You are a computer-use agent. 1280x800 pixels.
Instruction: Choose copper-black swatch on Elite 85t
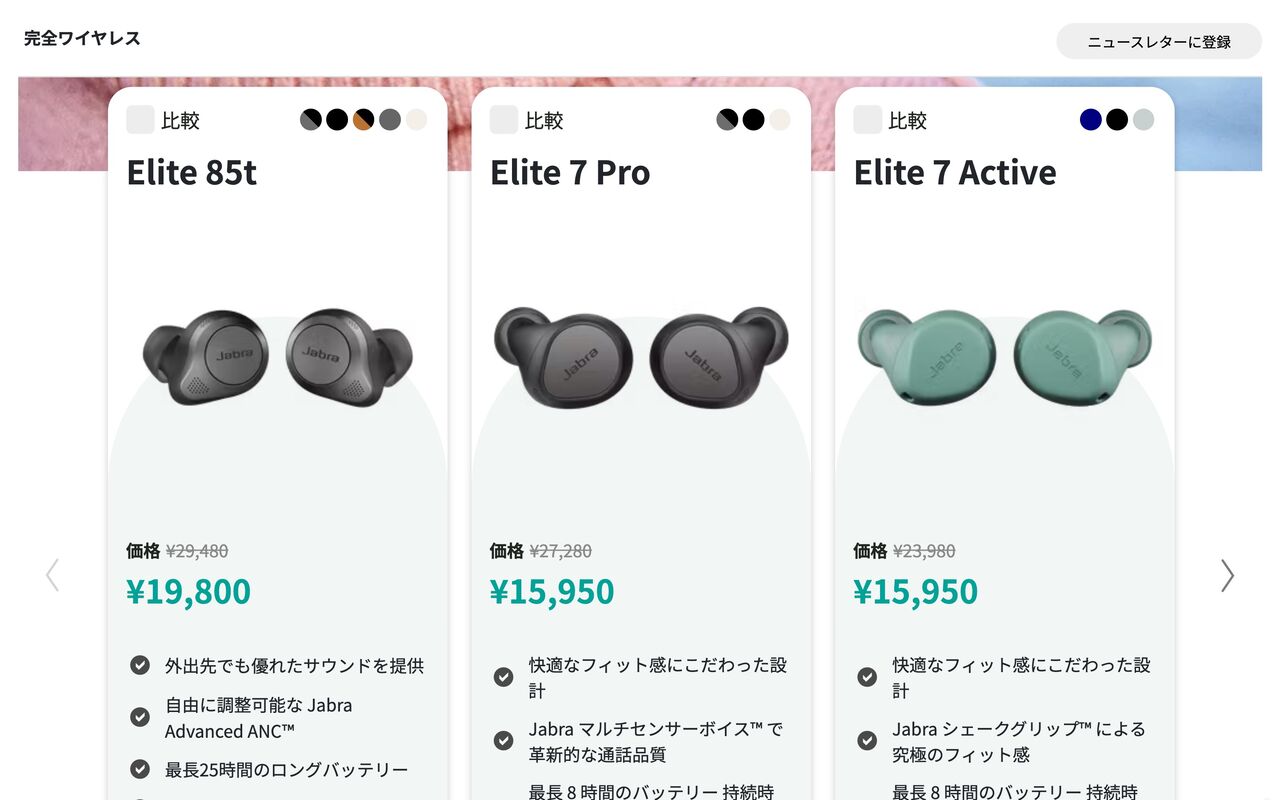click(363, 120)
